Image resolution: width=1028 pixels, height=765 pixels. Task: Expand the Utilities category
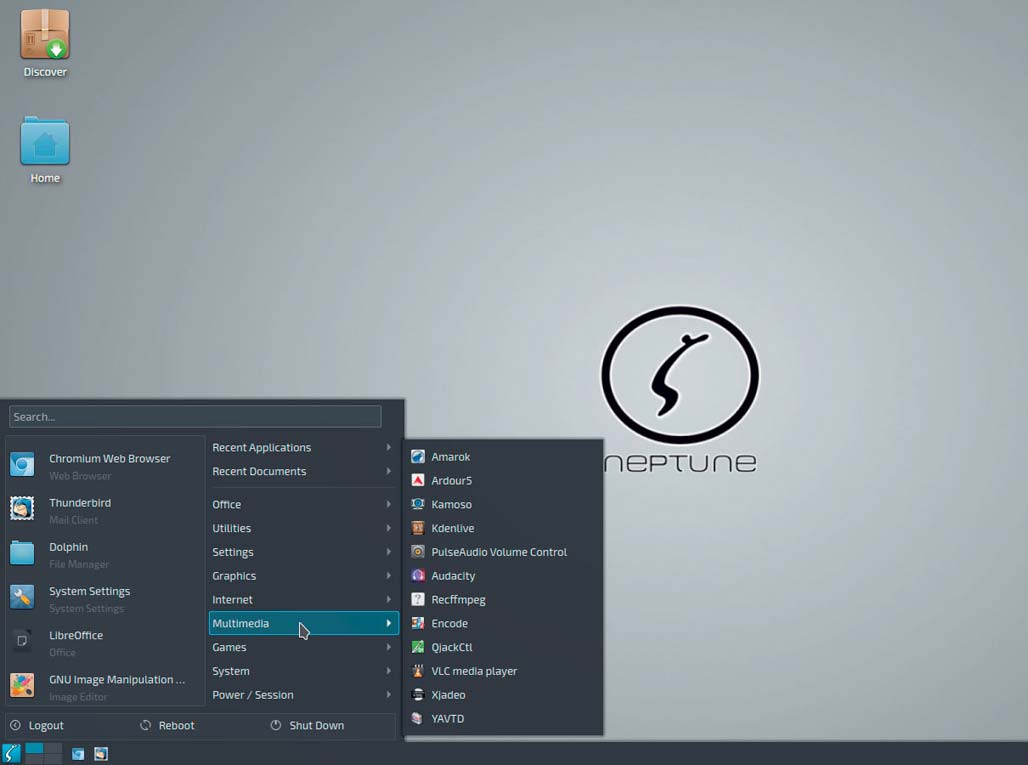(303, 528)
